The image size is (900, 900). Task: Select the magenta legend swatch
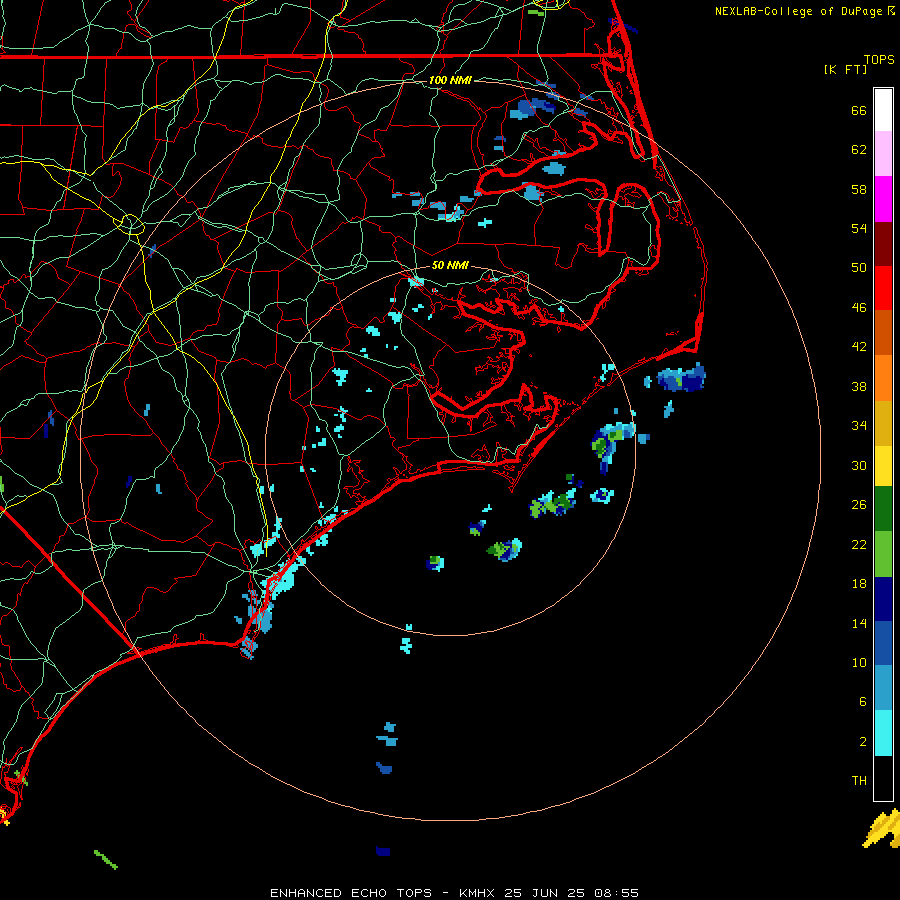point(883,199)
